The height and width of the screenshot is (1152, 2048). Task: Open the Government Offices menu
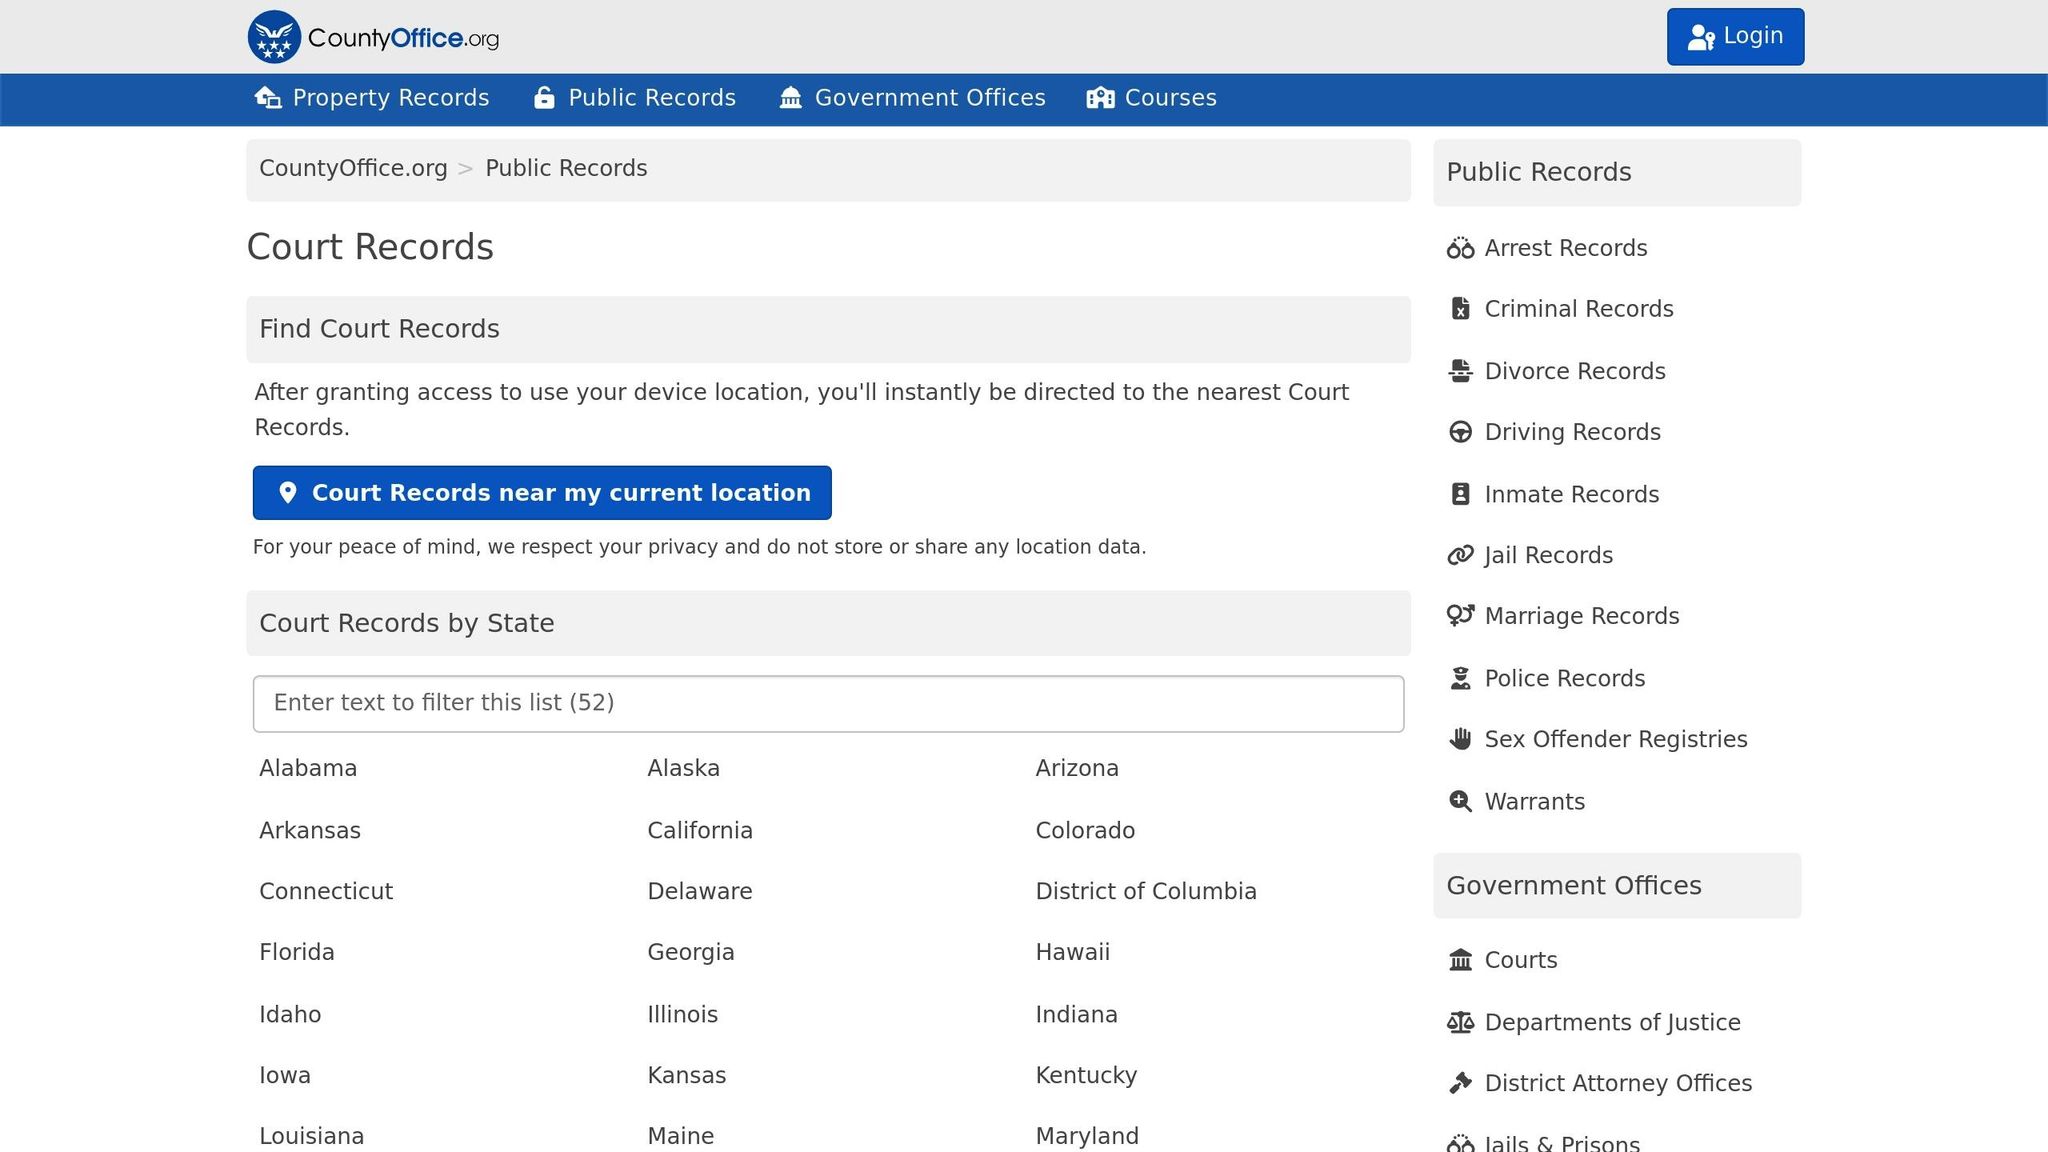click(913, 98)
